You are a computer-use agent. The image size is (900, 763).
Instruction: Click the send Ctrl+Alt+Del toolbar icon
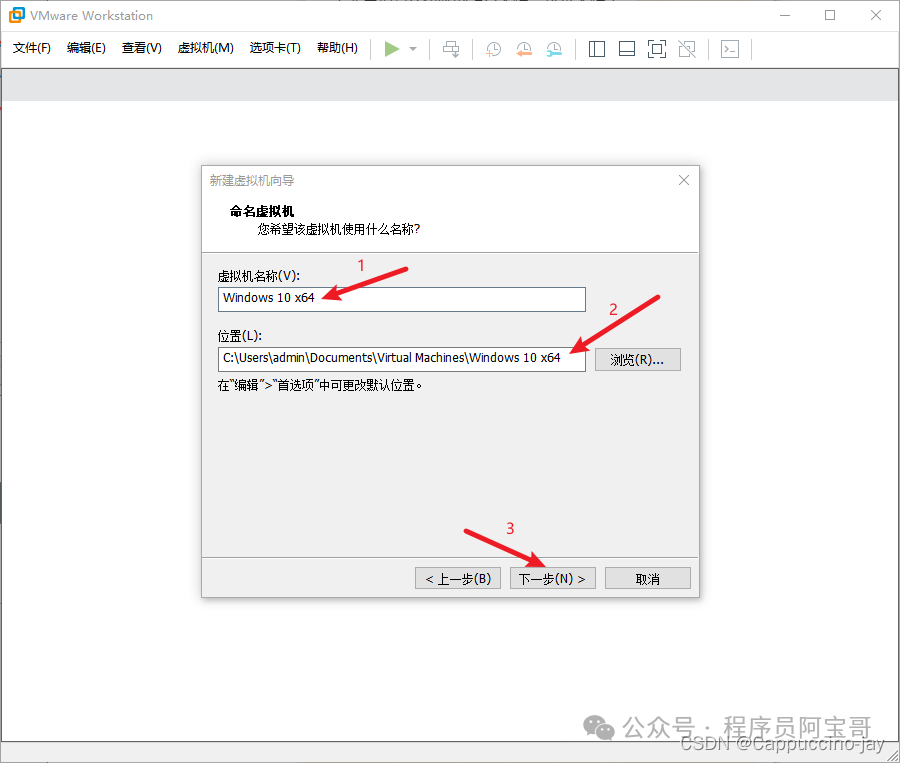[x=451, y=49]
